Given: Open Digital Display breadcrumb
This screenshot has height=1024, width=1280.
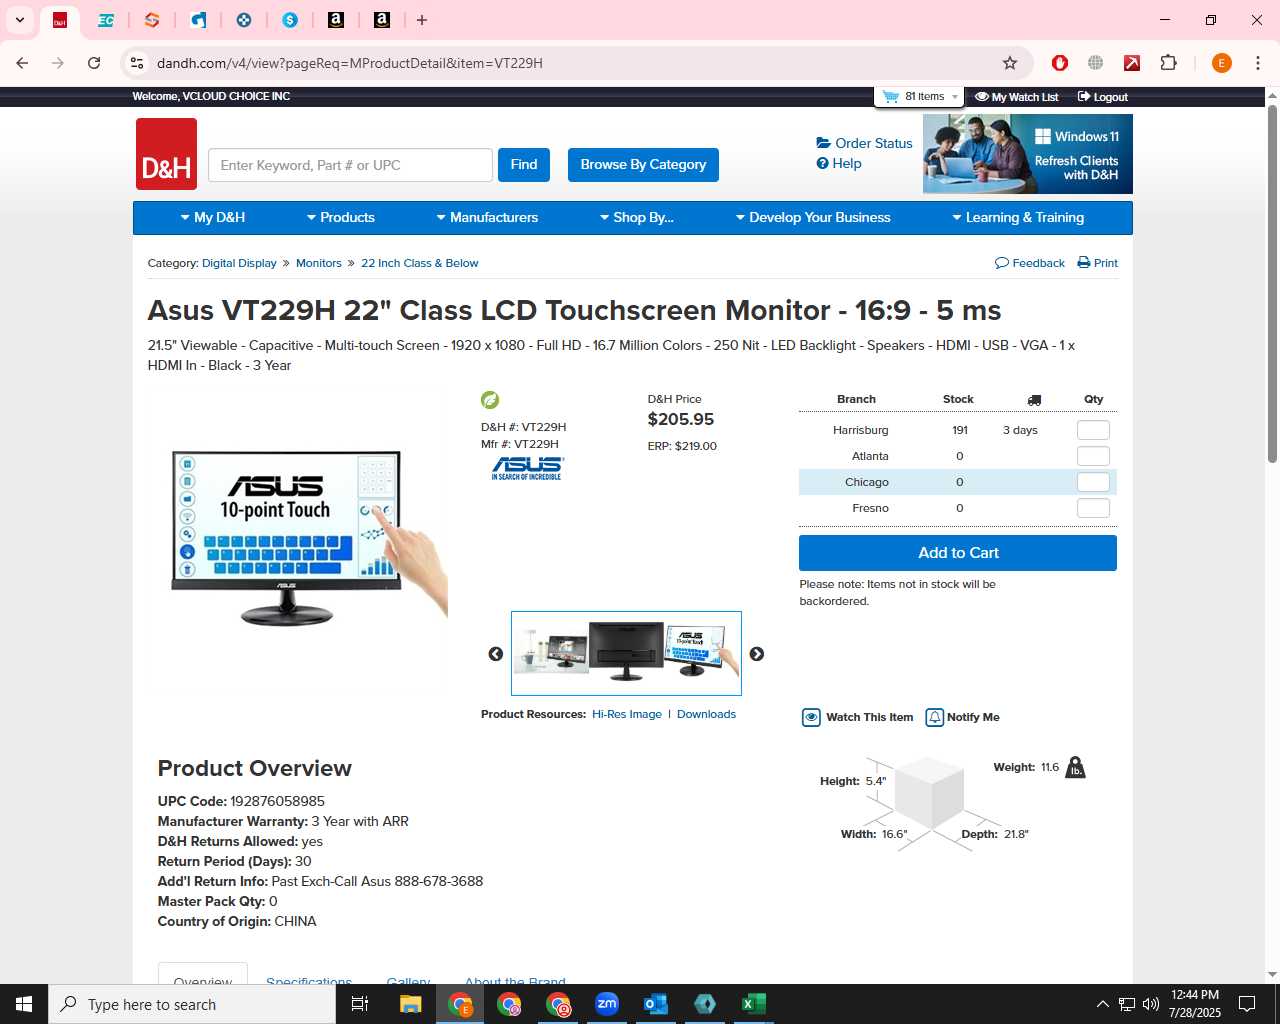Looking at the screenshot, I should click(239, 263).
